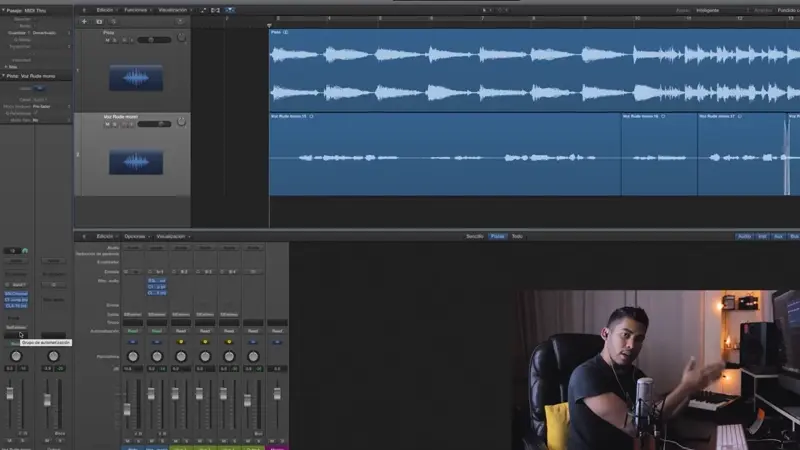Click the mixer back arrow icon left of Edición
The width and height of the screenshot is (800, 450).
(84, 236)
